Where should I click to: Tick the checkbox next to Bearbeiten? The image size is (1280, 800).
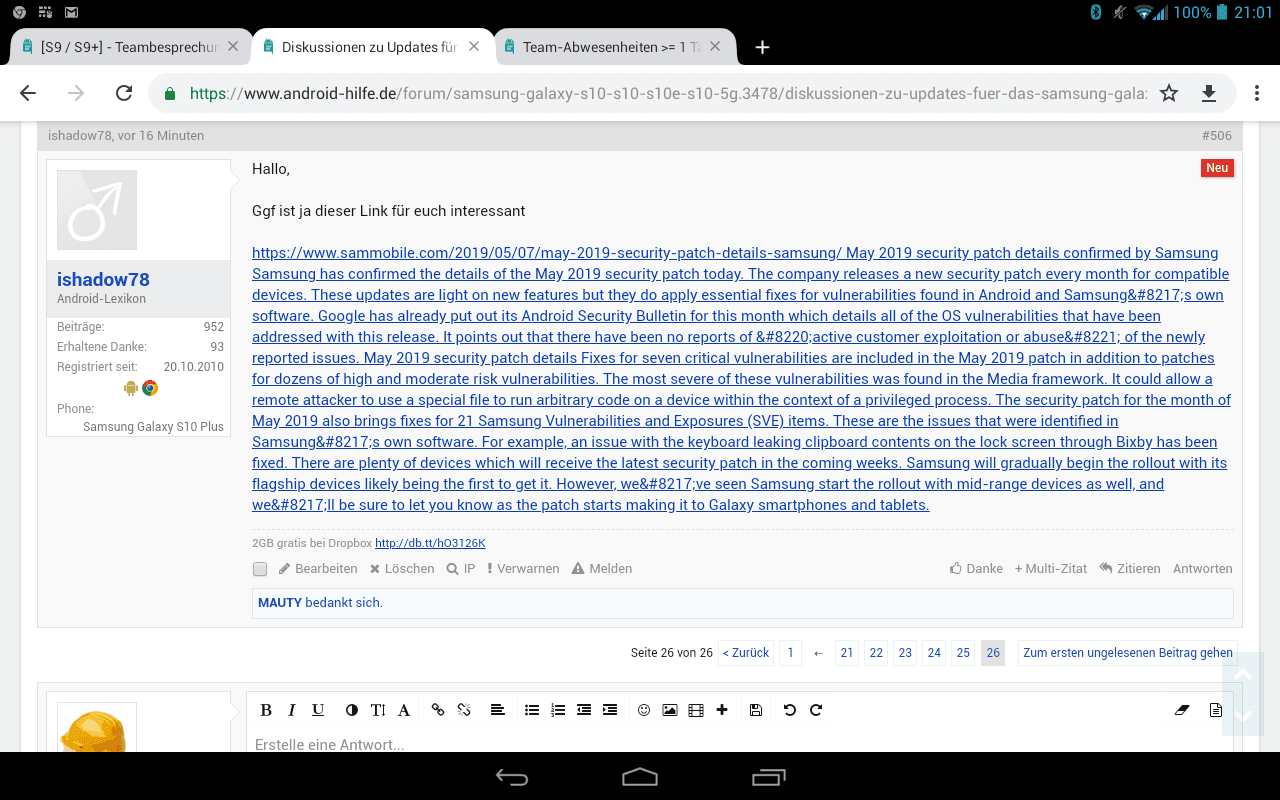click(260, 569)
